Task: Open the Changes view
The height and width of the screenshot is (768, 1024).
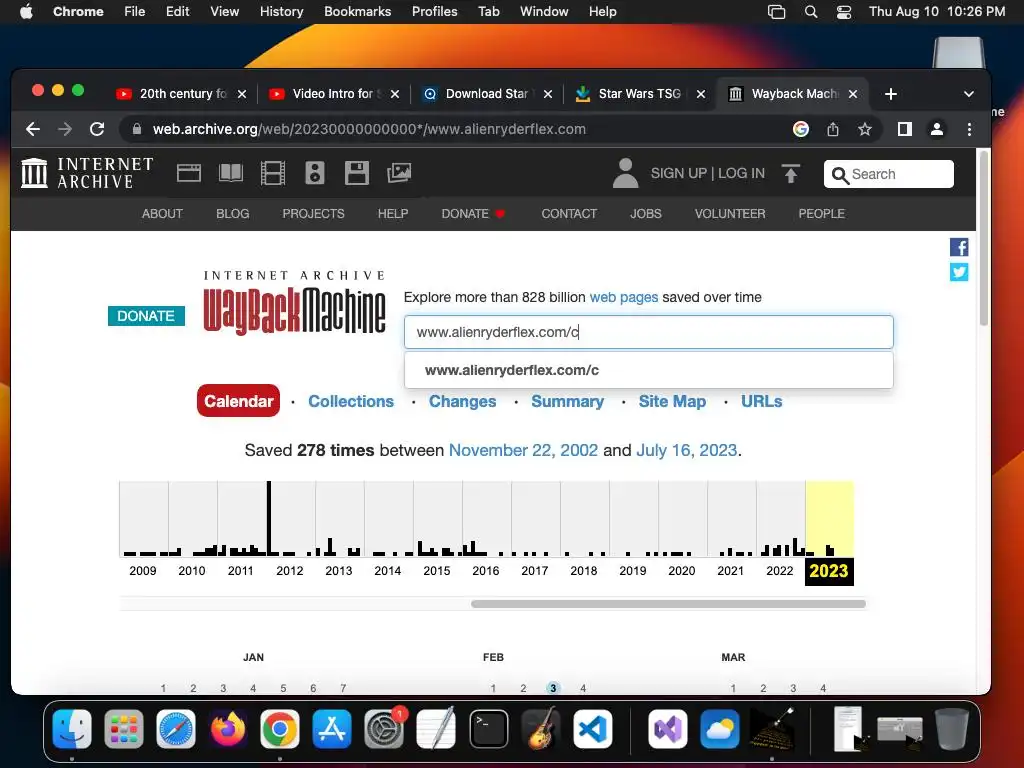Action: (462, 401)
